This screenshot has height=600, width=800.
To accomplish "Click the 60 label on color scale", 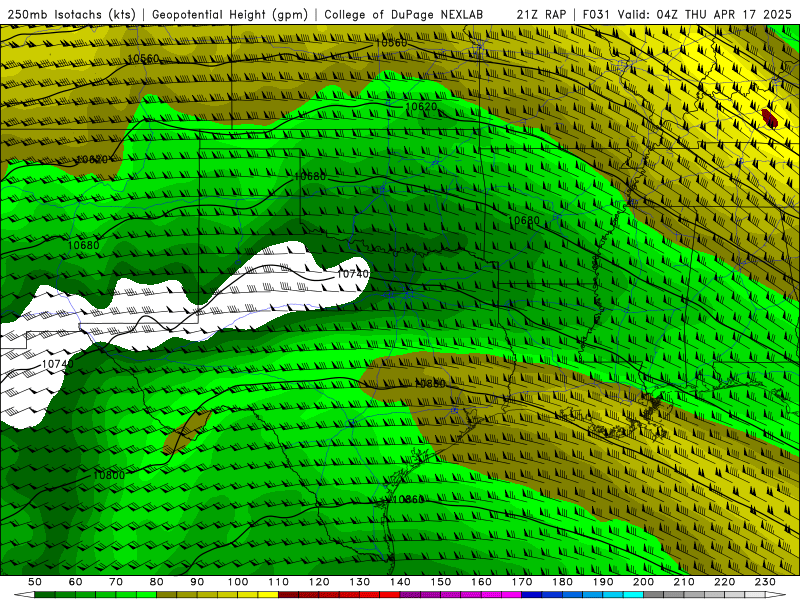I will [75, 582].
